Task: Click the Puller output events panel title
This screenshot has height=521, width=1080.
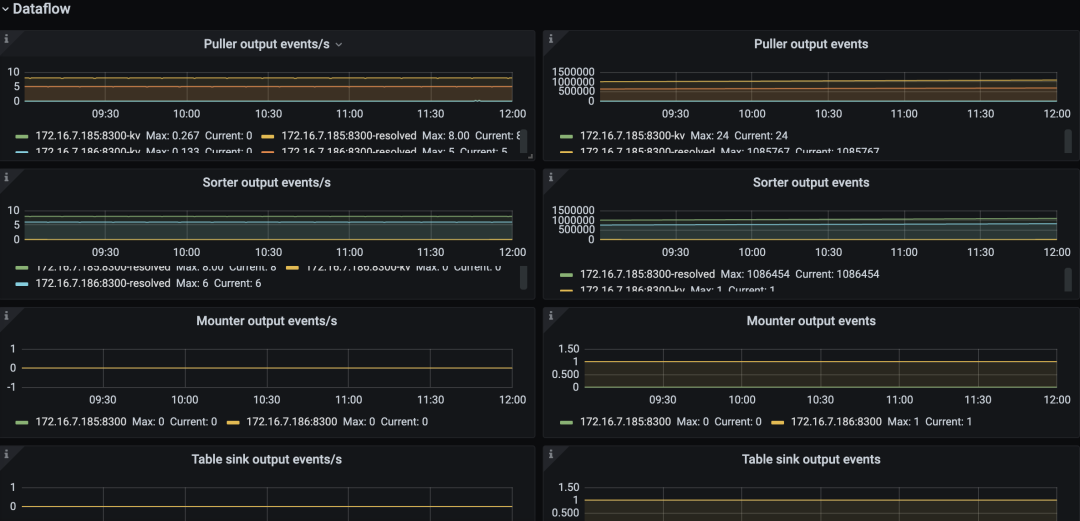Action: click(x=810, y=45)
